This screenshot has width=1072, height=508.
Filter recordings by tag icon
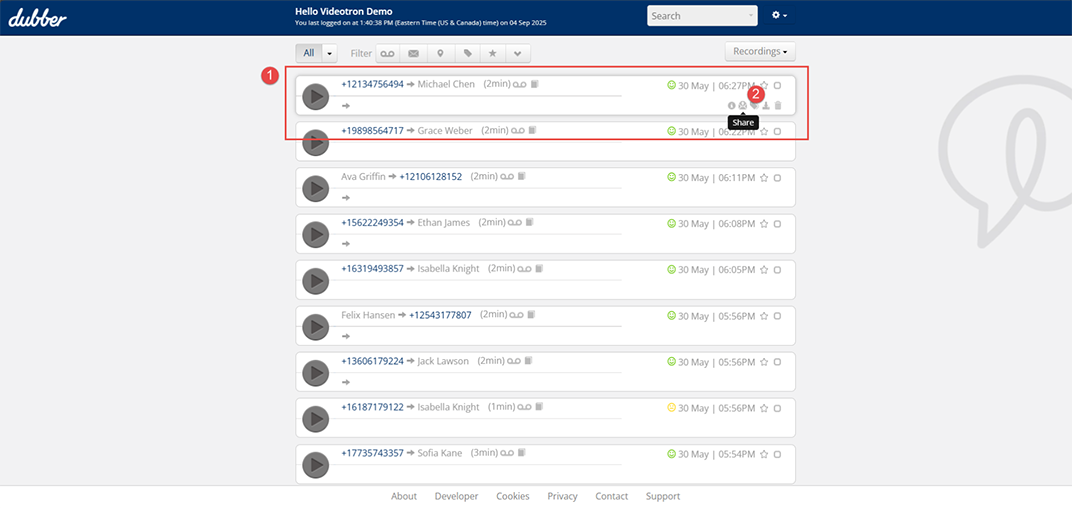(x=466, y=53)
